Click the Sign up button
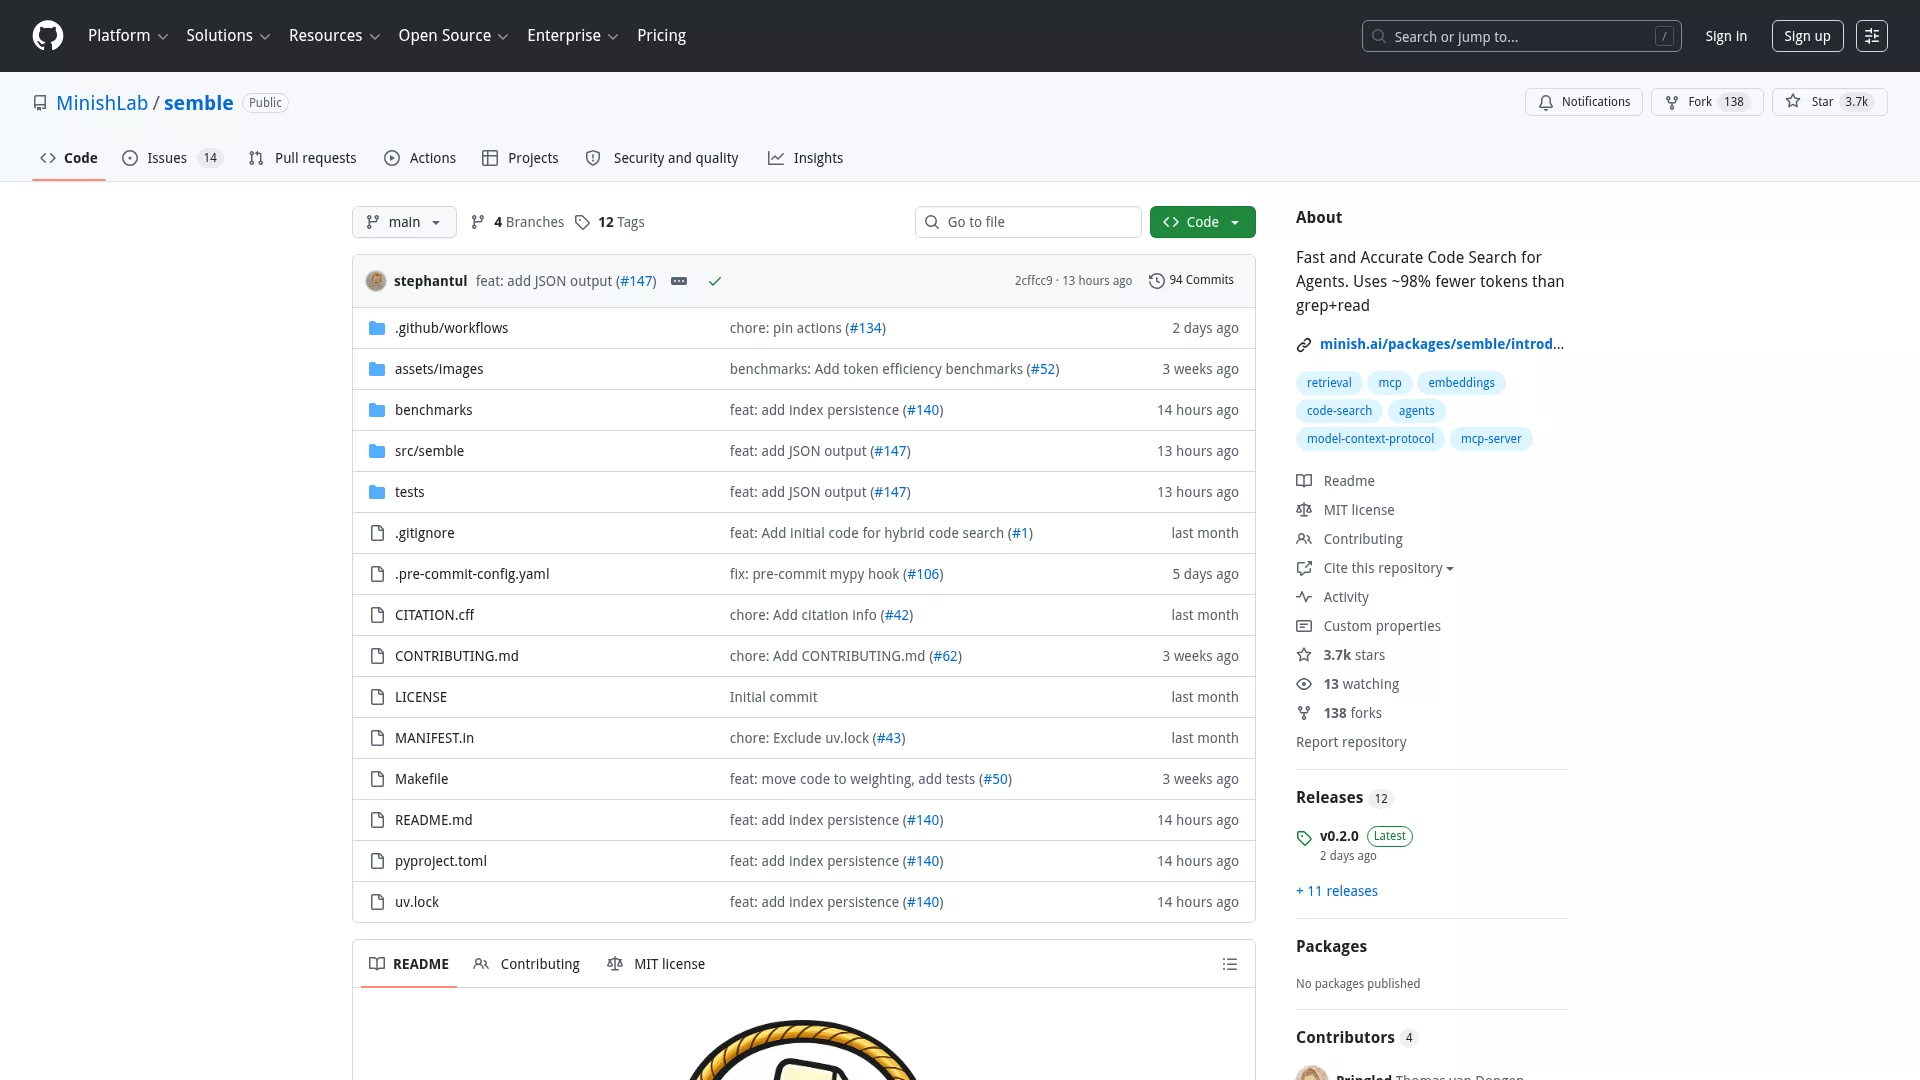The height and width of the screenshot is (1080, 1920). (1807, 36)
